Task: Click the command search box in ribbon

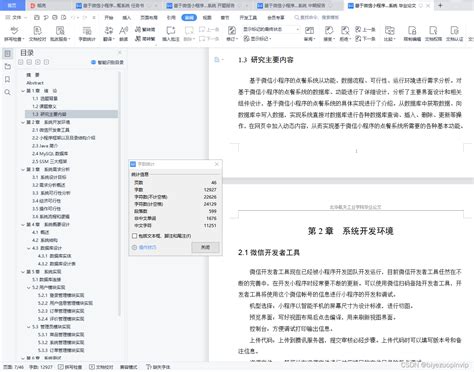Action: [317, 17]
